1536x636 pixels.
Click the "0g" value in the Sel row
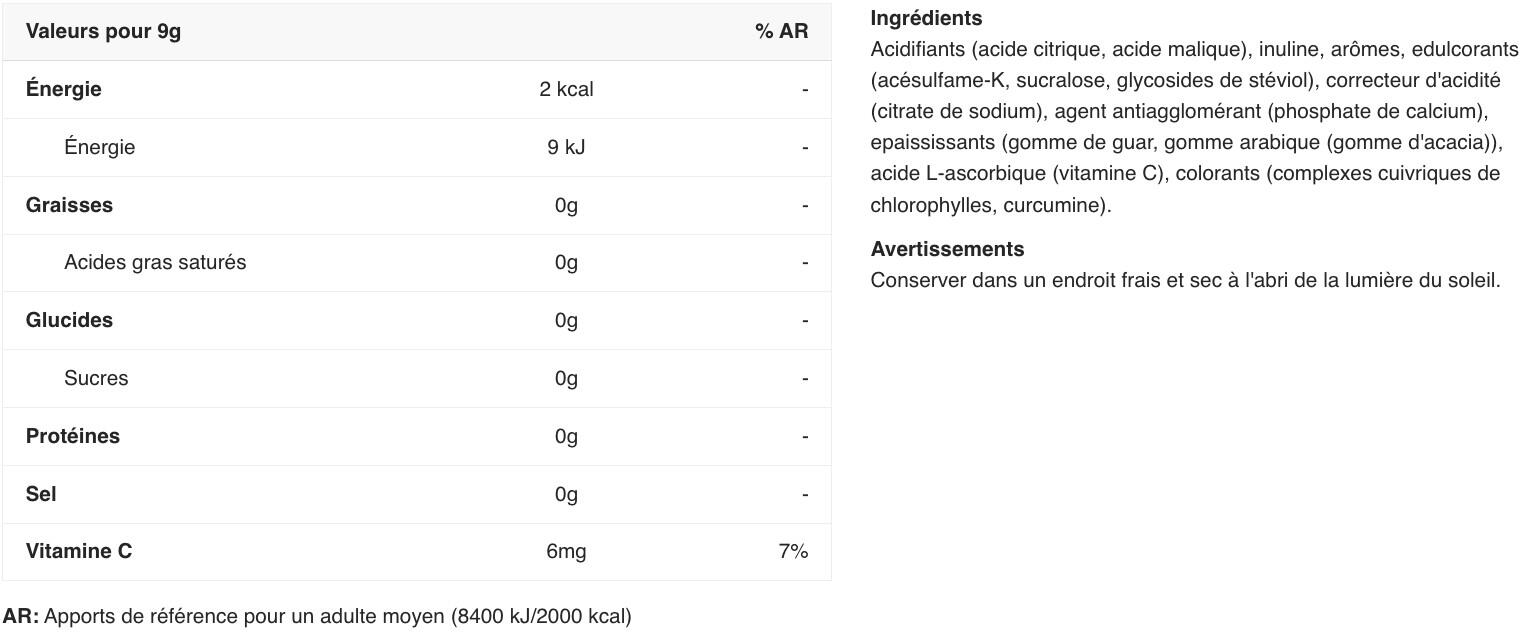[566, 494]
